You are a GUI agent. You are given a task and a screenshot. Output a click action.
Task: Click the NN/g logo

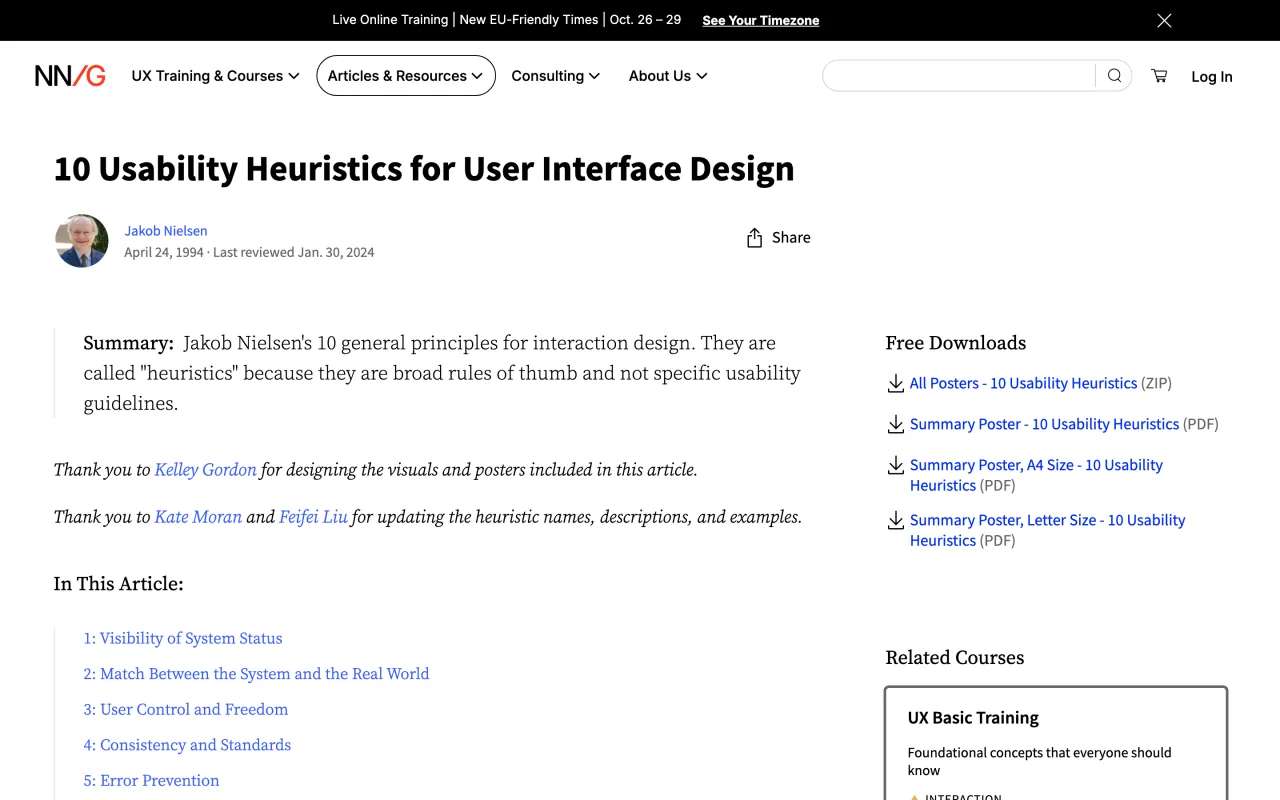70,76
